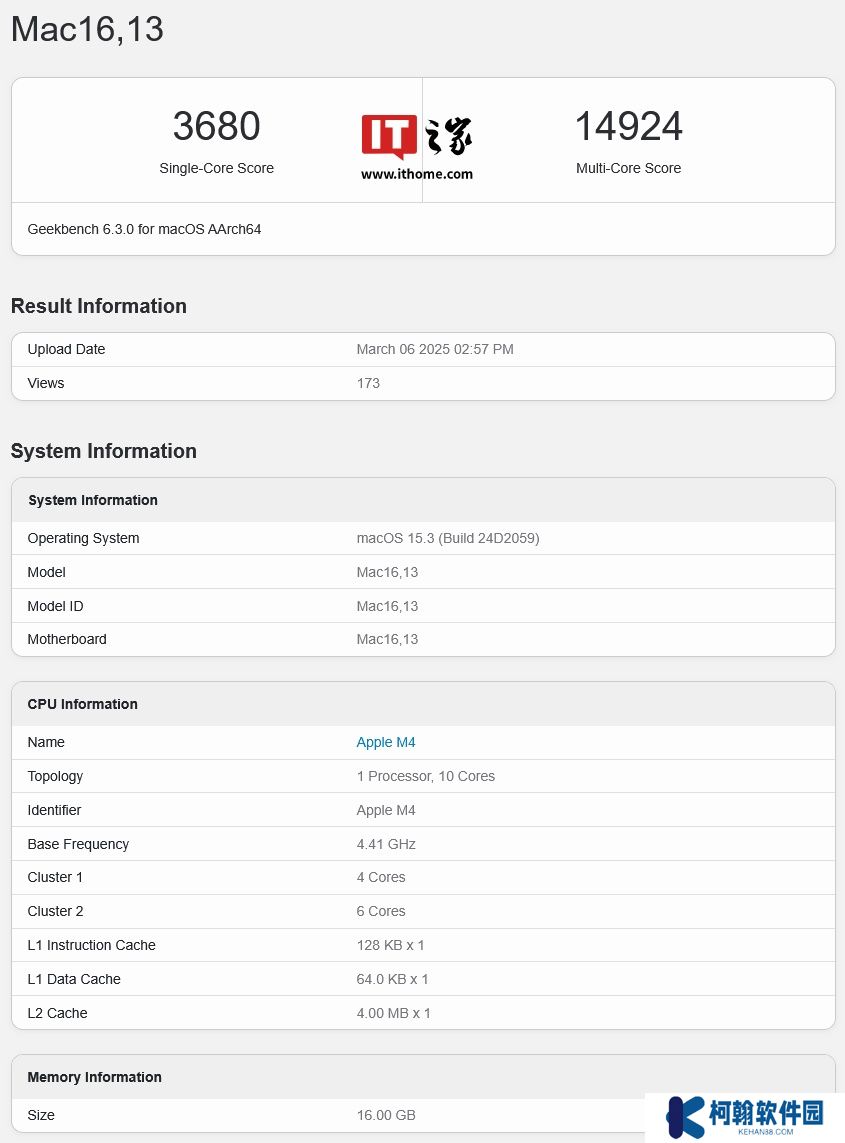Click the Operating System label
Image resolution: width=845 pixels, height=1143 pixels.
click(x=83, y=539)
